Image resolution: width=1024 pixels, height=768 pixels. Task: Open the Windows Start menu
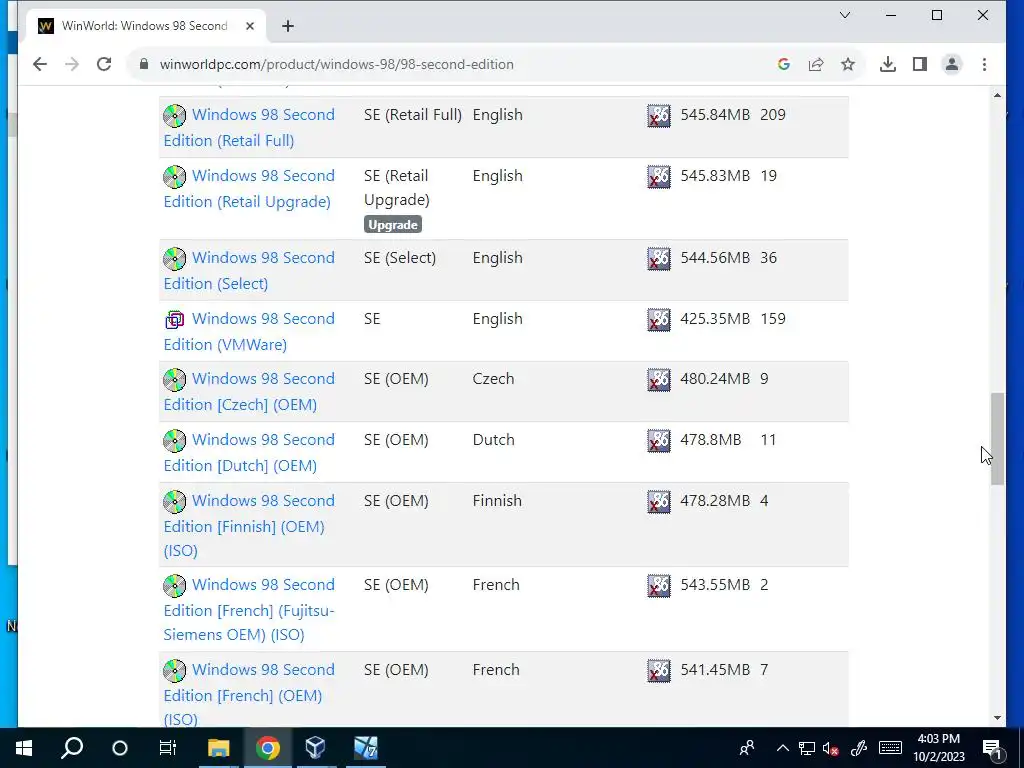[24, 748]
